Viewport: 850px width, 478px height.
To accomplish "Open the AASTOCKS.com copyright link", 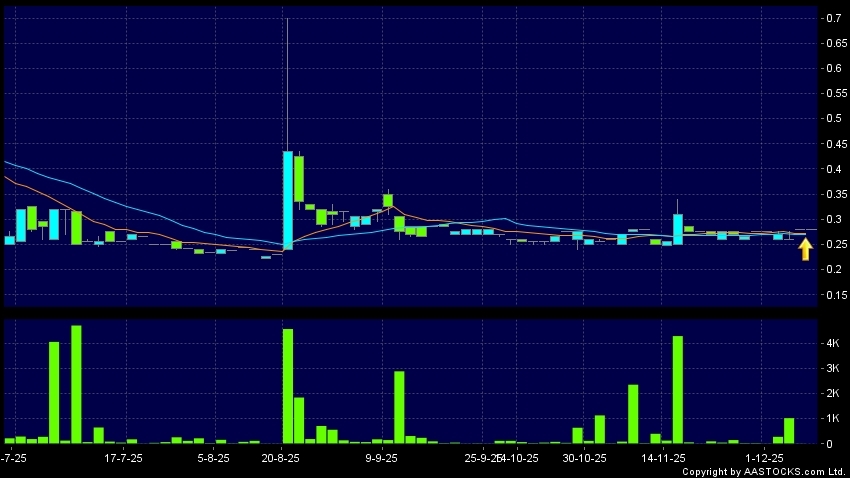I will click(x=763, y=471).
